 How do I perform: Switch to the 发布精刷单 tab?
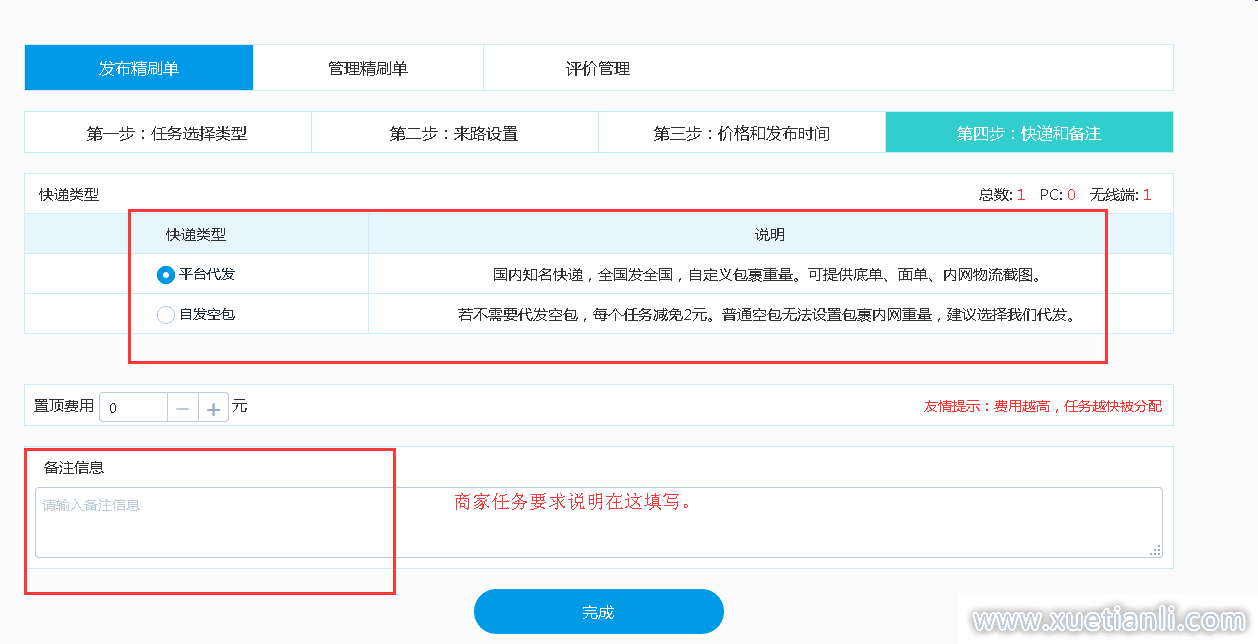coord(139,68)
